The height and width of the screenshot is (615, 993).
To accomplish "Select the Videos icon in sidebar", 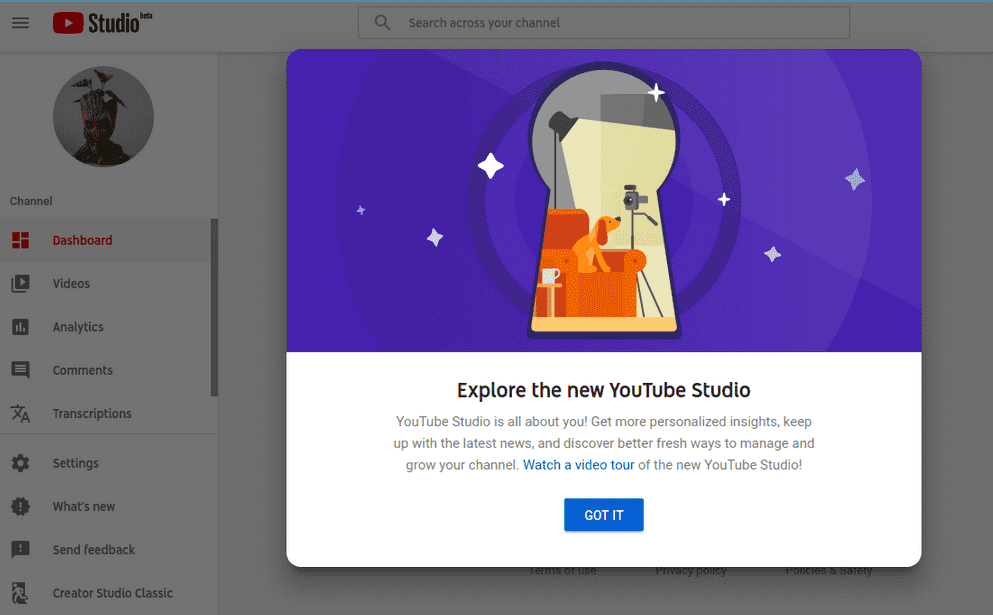I will 21,283.
